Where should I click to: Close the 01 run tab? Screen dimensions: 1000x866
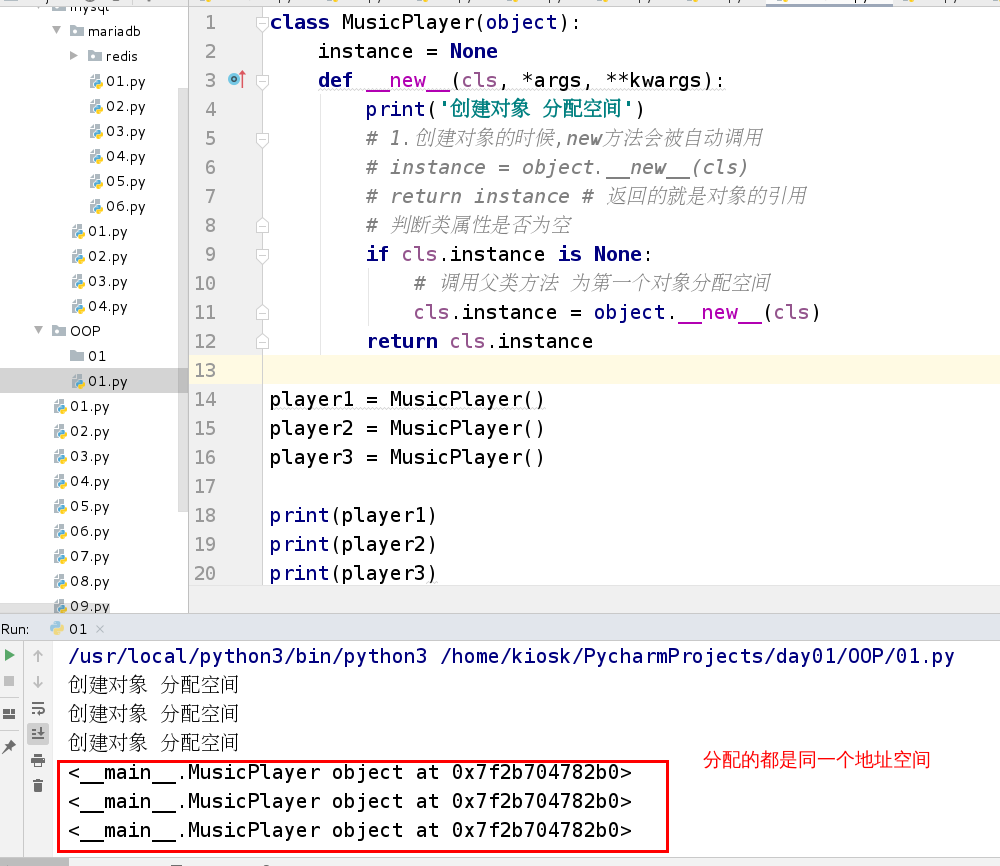99,629
